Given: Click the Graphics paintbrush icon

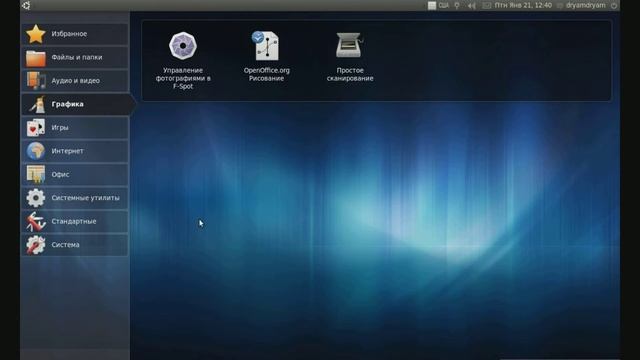Looking at the screenshot, I should tap(37, 104).
